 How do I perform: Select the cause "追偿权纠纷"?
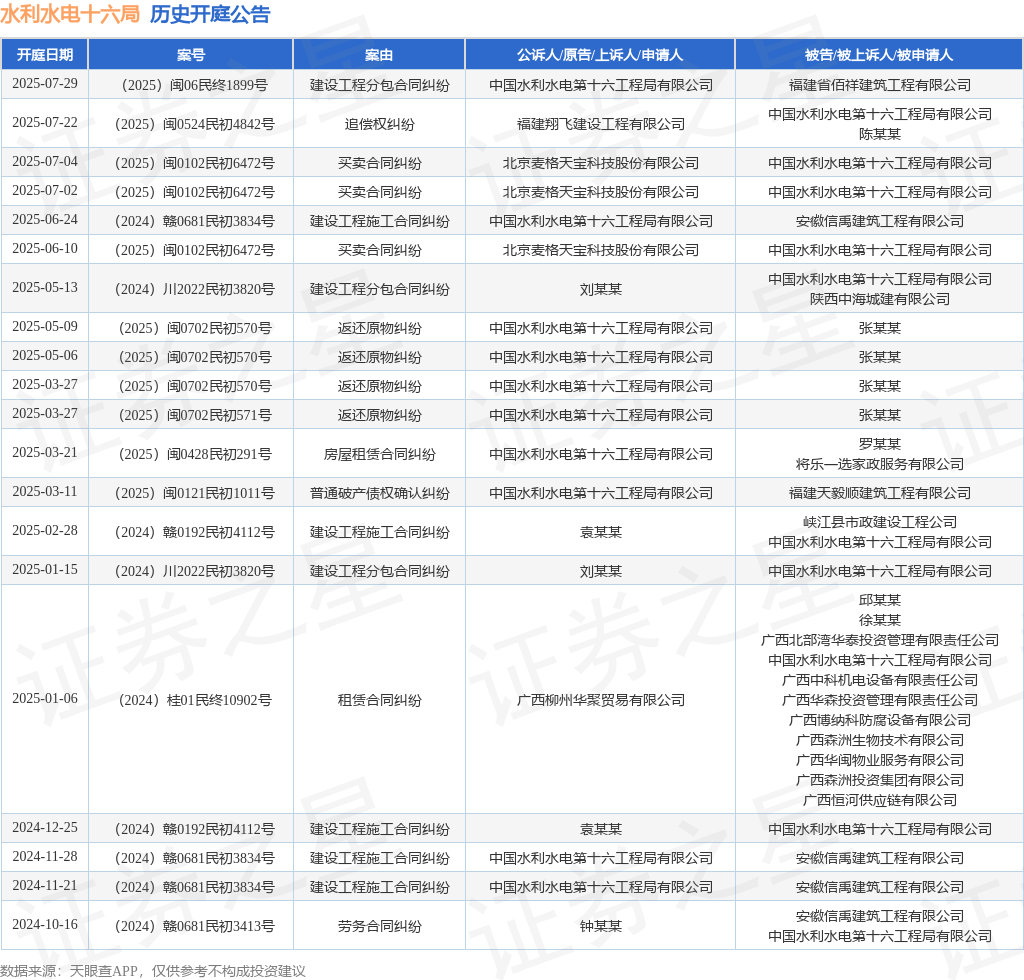click(379, 124)
